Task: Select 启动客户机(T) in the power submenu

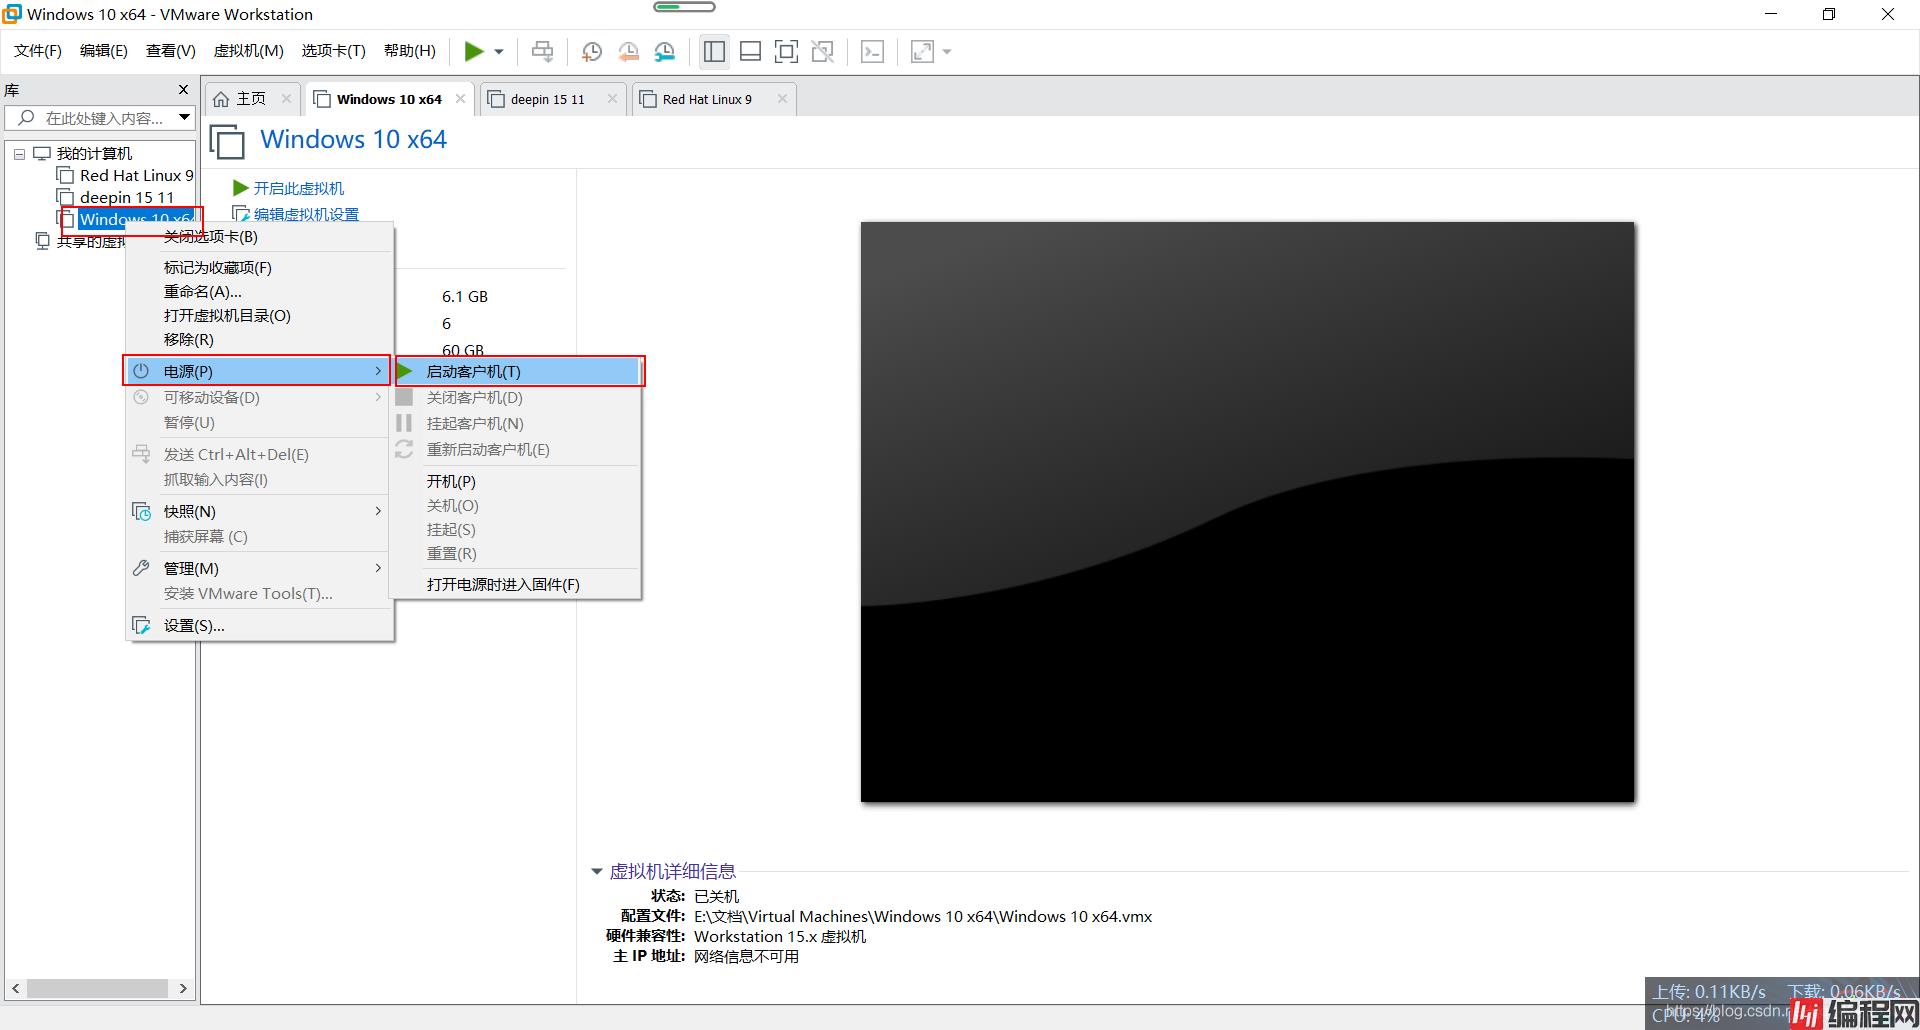Action: click(x=473, y=371)
